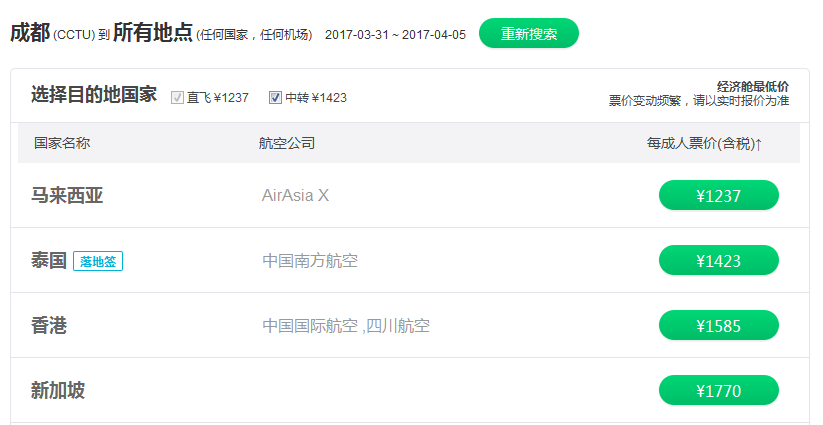Click 中国国际航空, 四川航空 airline text
The width and height of the screenshot is (823, 425).
(346, 326)
